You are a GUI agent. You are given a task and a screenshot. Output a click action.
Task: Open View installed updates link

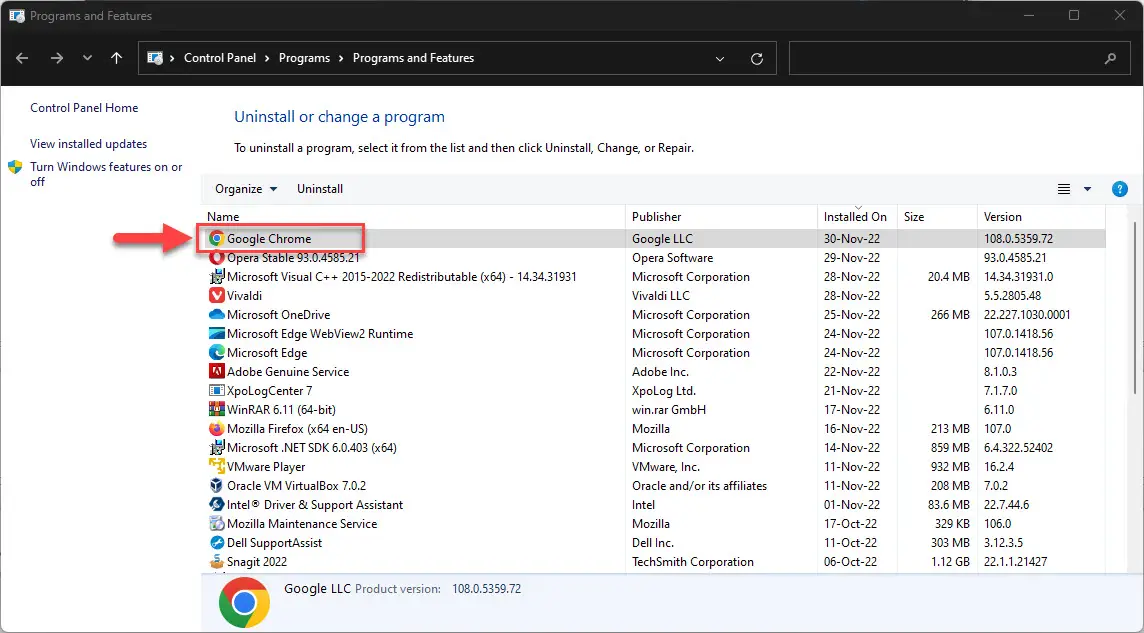coord(88,144)
